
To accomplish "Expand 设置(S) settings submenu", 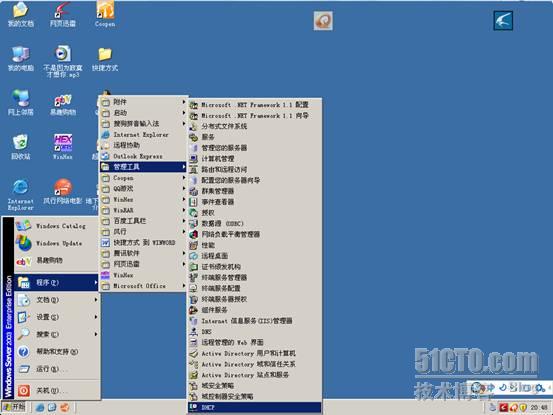I will 56,317.
